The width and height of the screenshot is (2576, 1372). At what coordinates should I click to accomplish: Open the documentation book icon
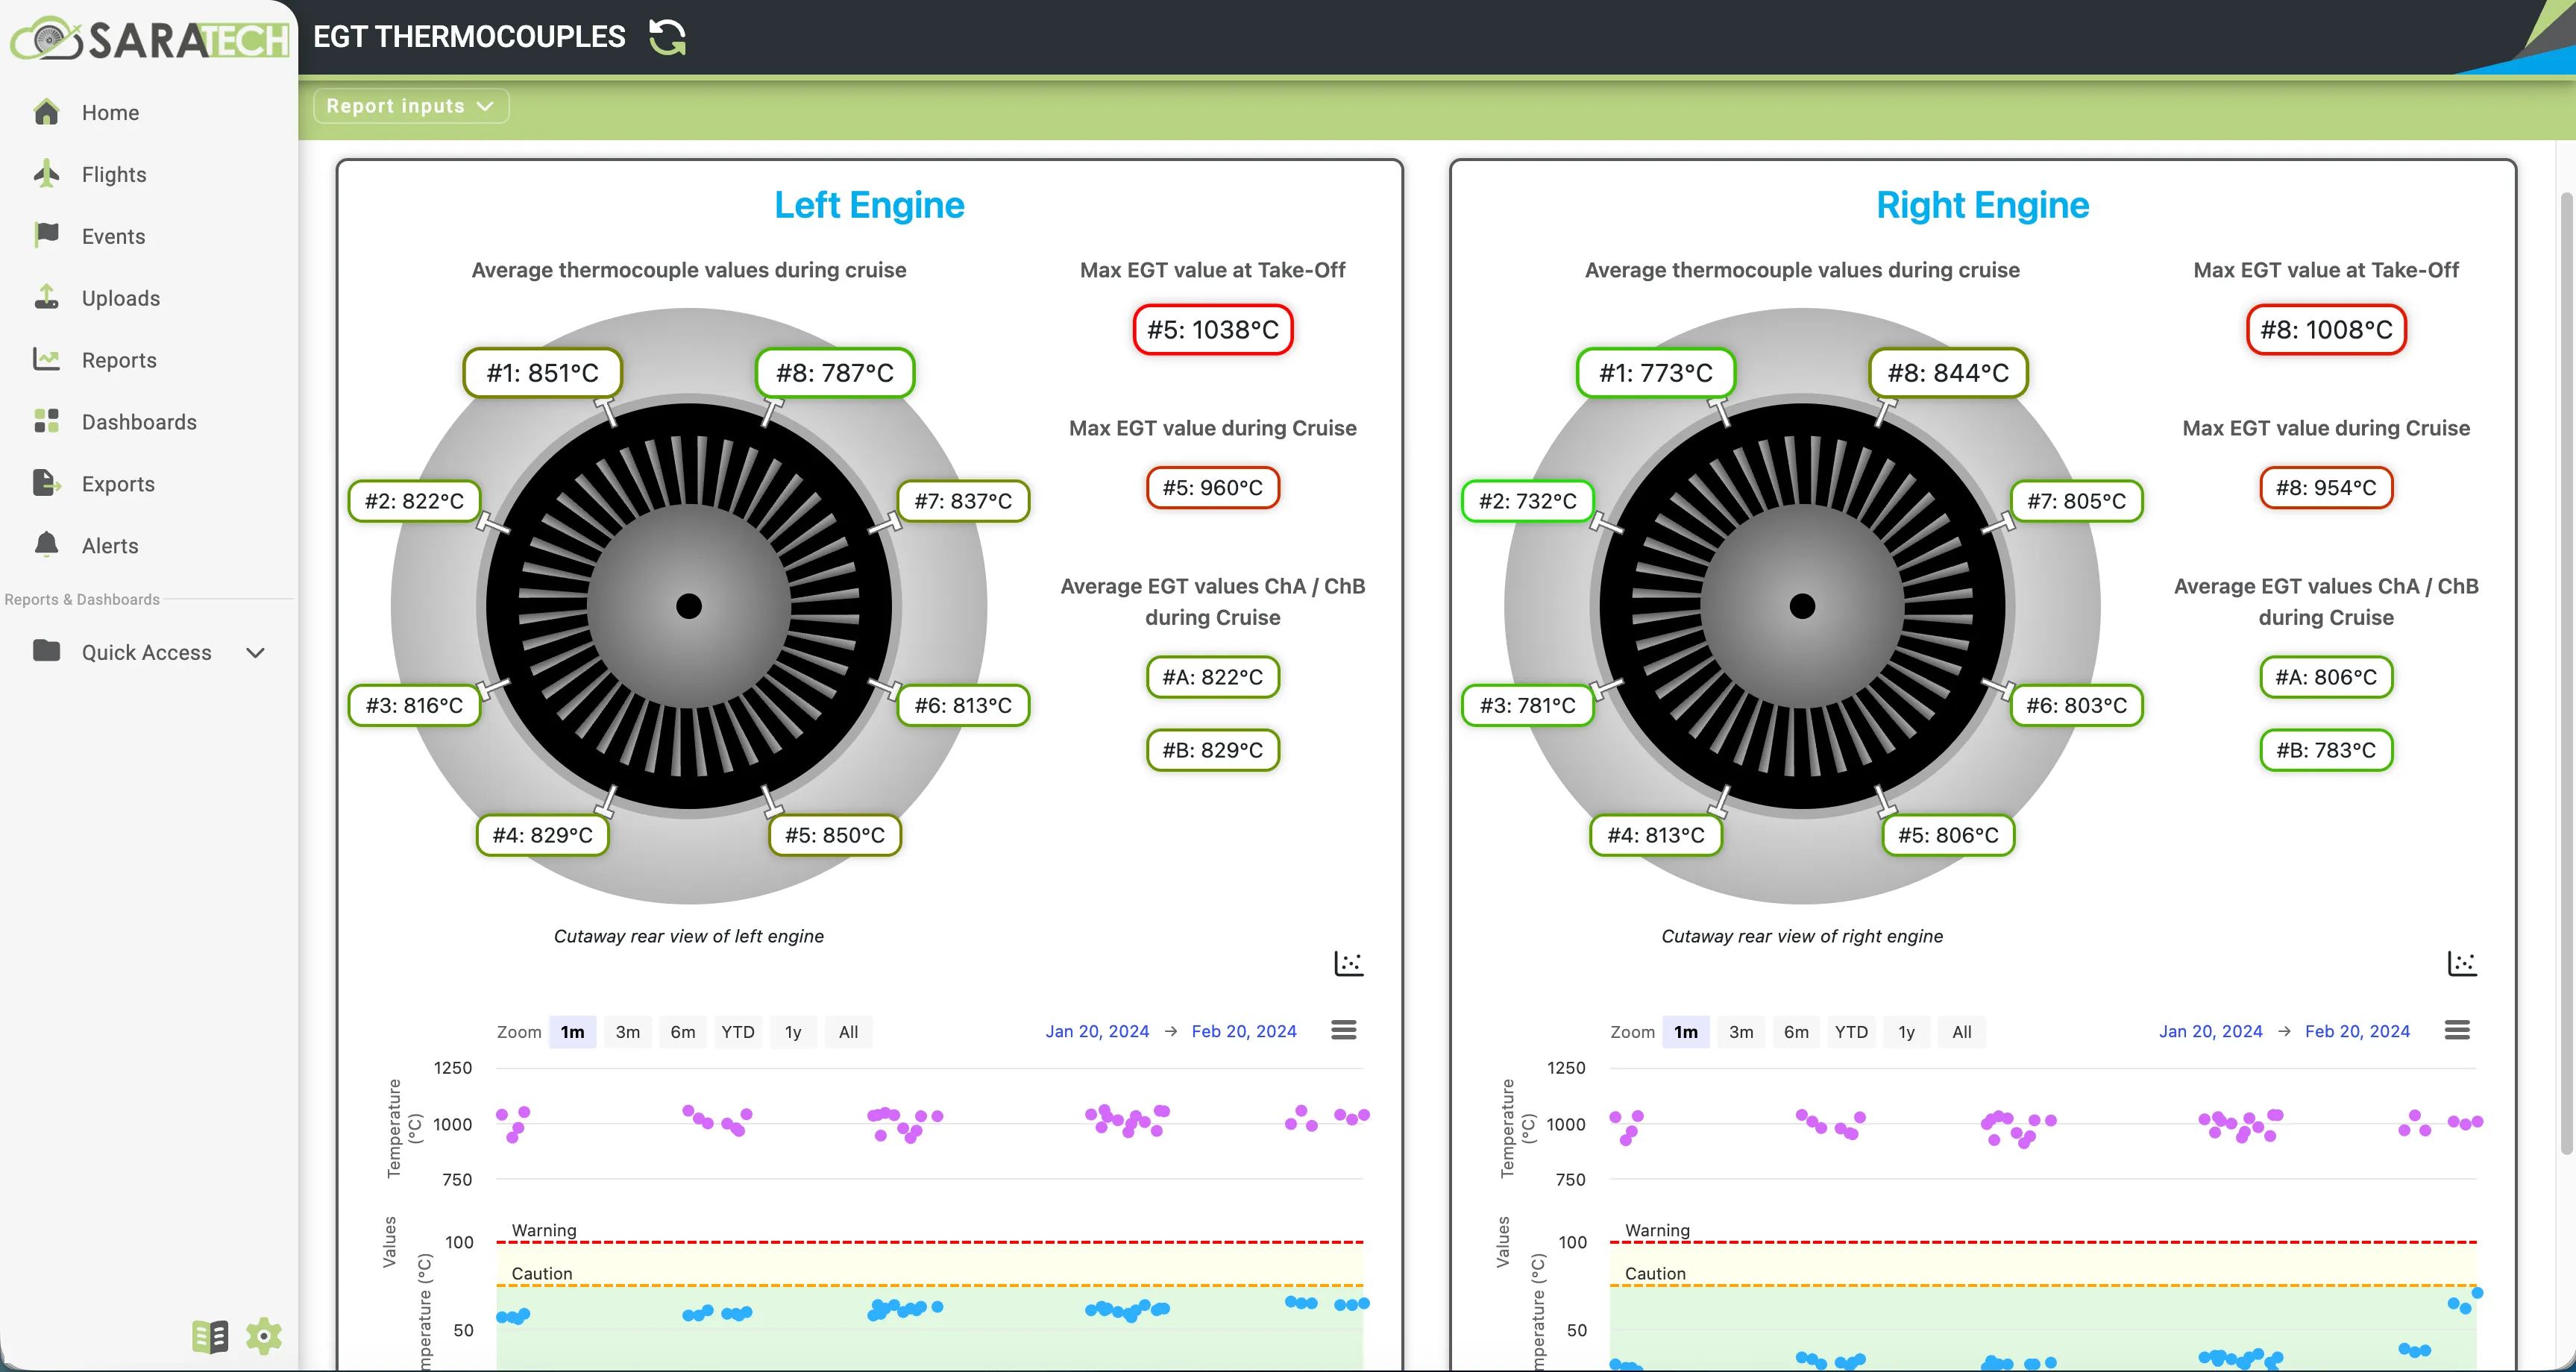pos(210,1336)
